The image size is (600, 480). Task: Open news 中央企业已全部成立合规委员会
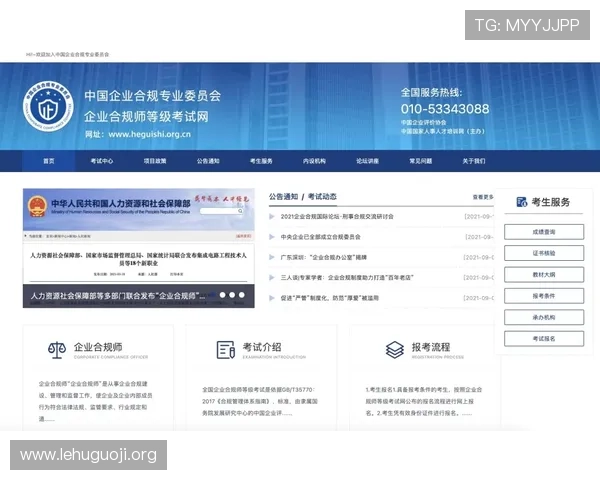click(321, 237)
